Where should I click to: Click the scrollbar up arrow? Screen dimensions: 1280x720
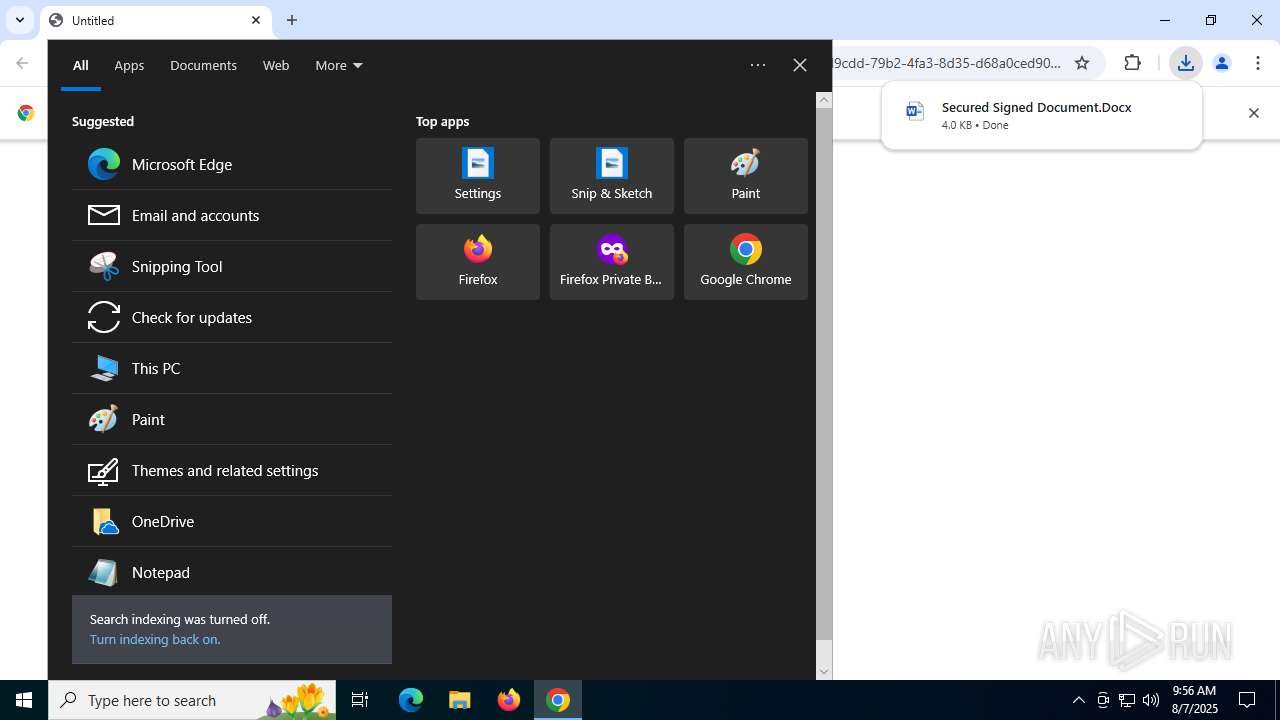[x=824, y=99]
